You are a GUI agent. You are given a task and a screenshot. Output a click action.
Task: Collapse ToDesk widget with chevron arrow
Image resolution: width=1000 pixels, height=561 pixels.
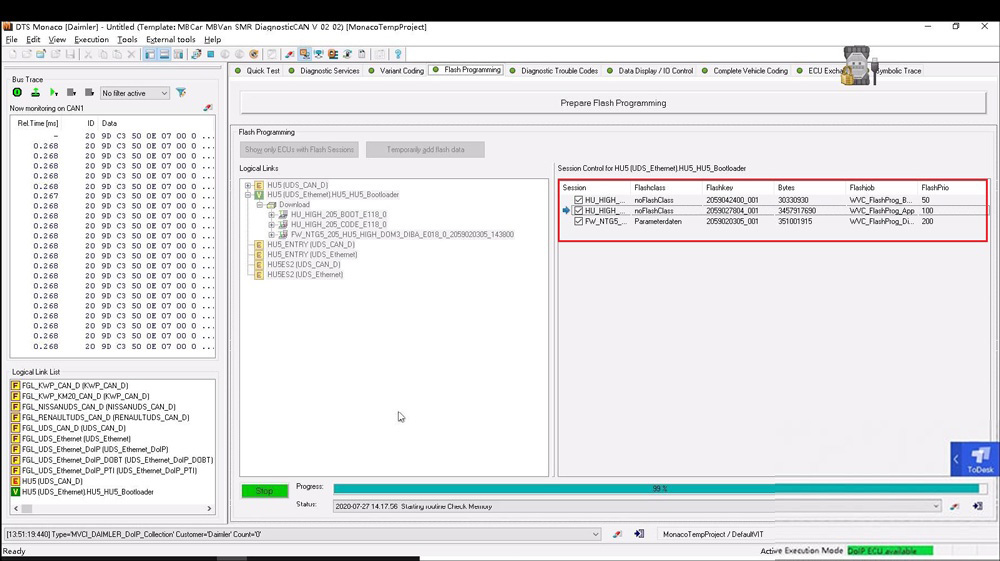[x=956, y=459]
